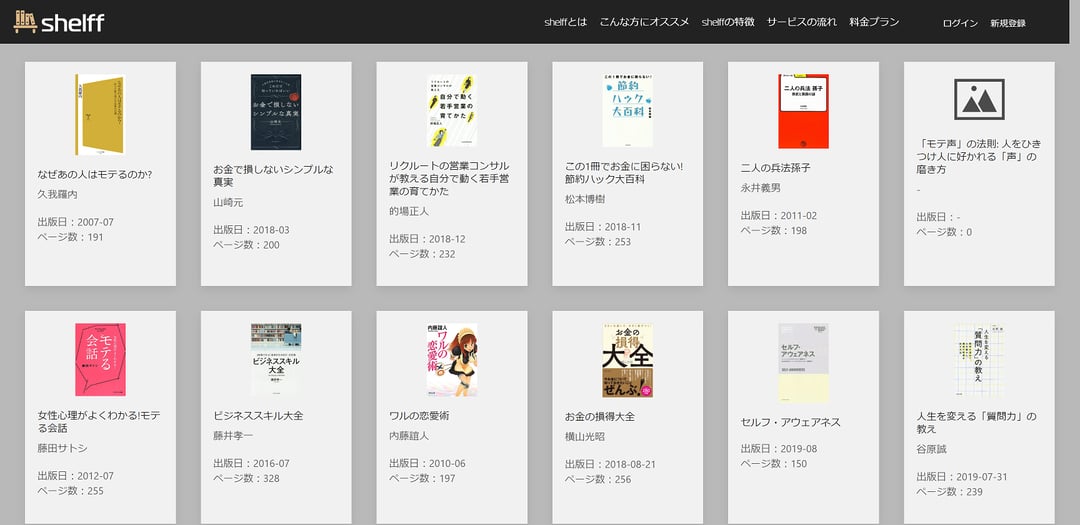
Task: Open the yellow なぜあの人はモテるのか book cover
Action: [x=100, y=114]
